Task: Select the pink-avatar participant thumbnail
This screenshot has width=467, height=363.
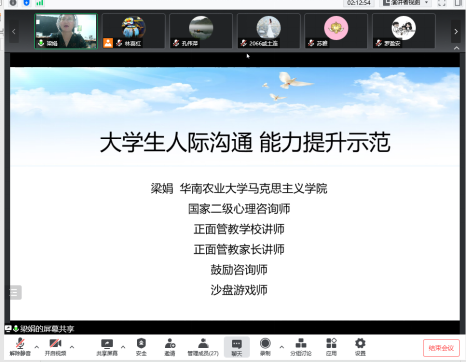Action: point(336,31)
